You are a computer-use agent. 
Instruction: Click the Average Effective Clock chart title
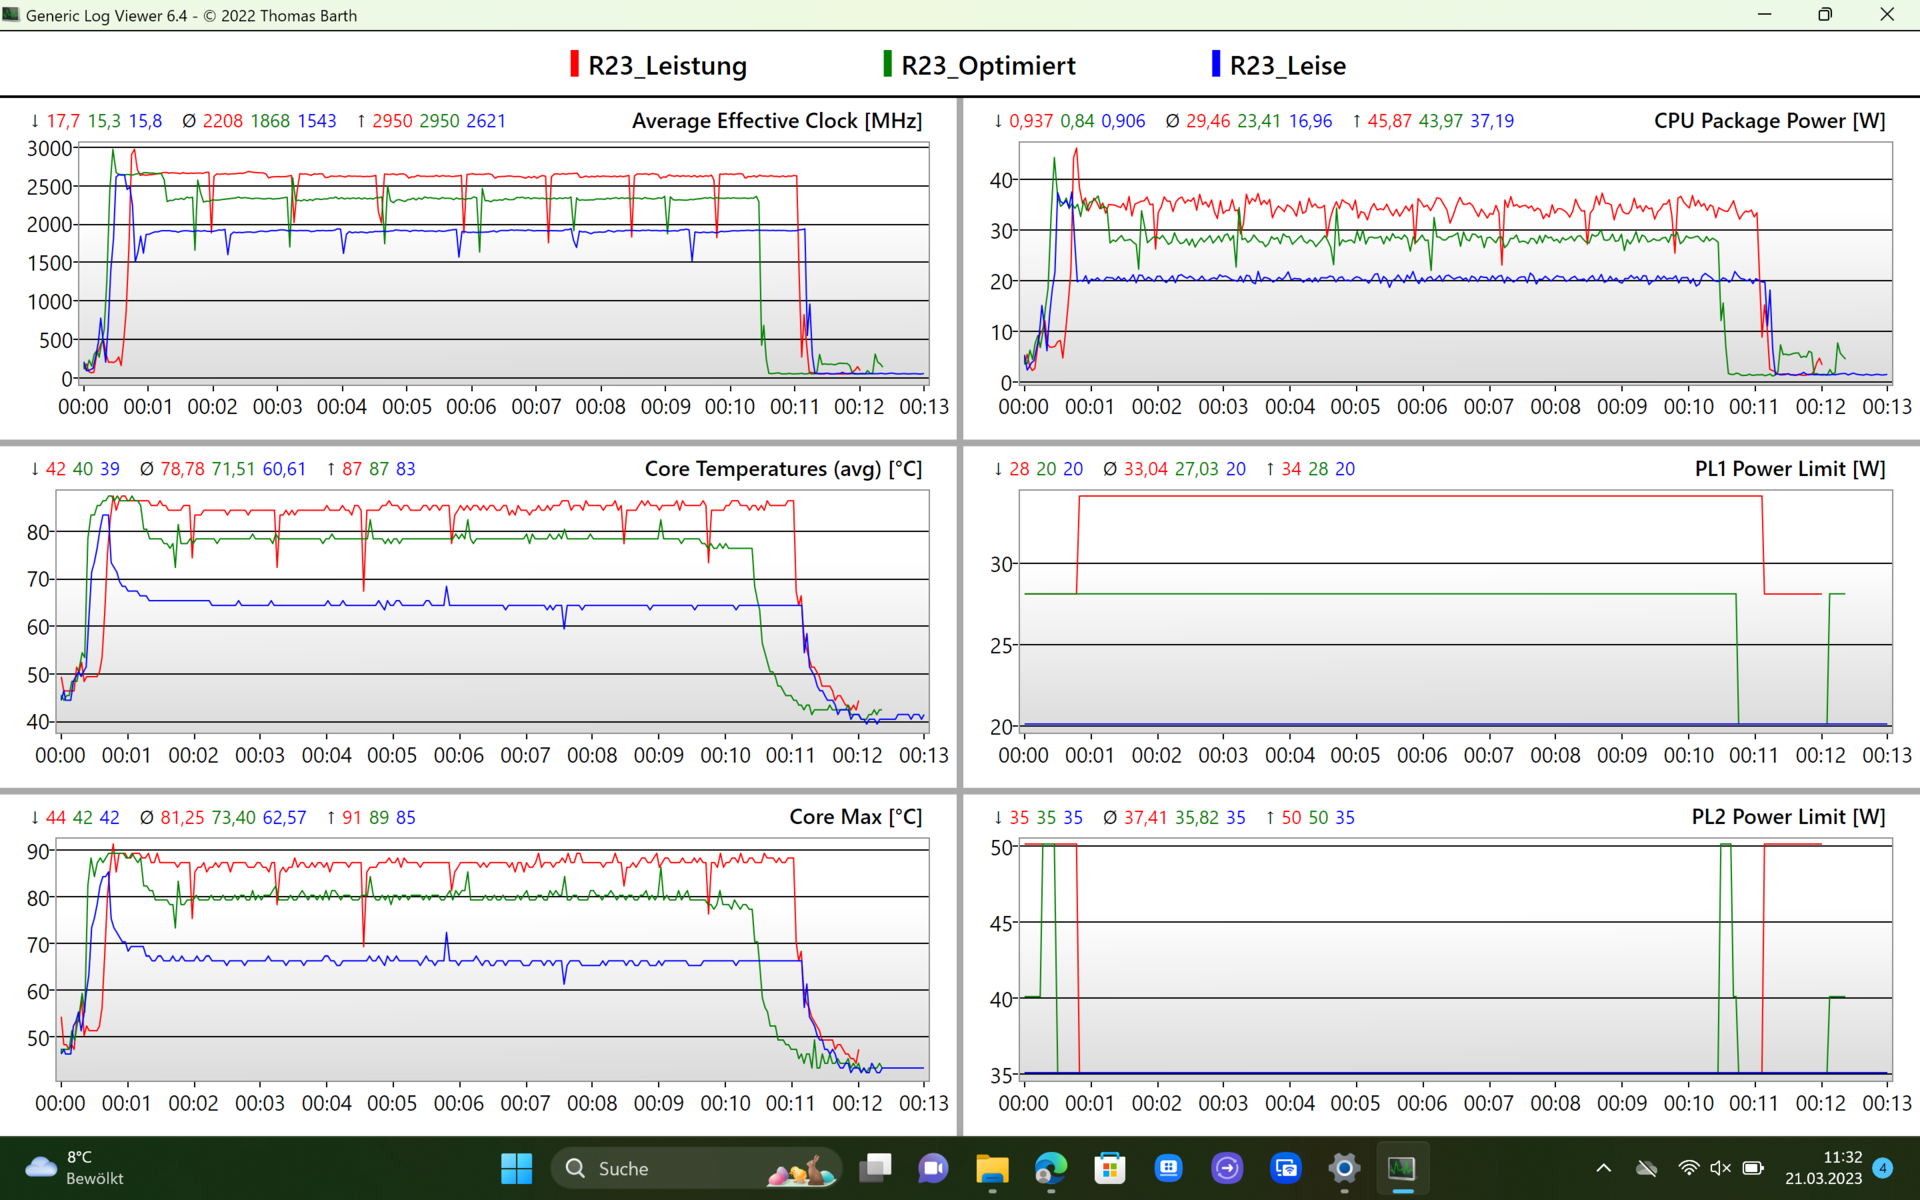click(x=776, y=121)
